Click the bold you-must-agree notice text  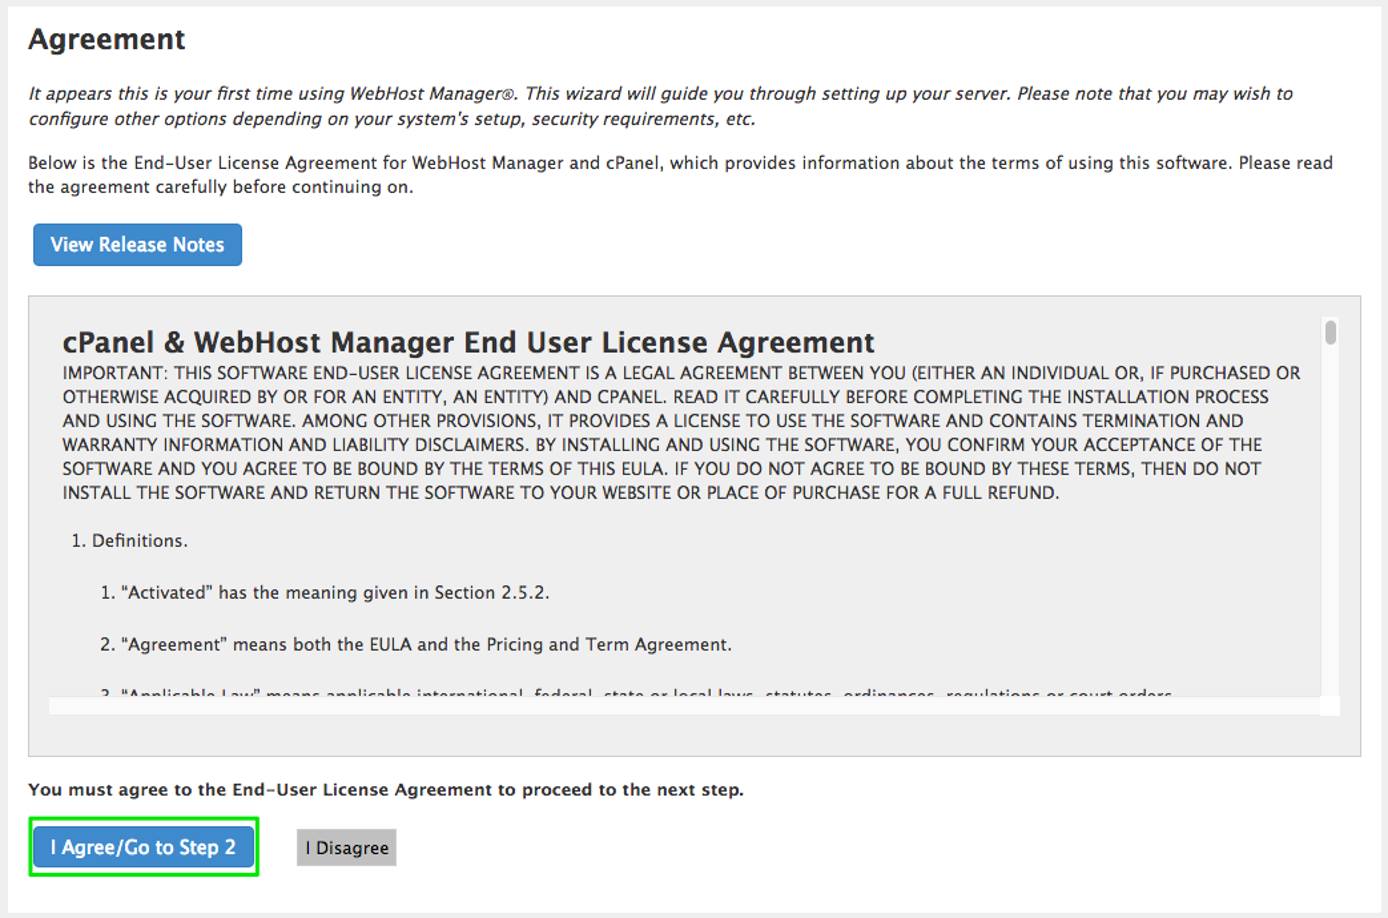(x=388, y=789)
